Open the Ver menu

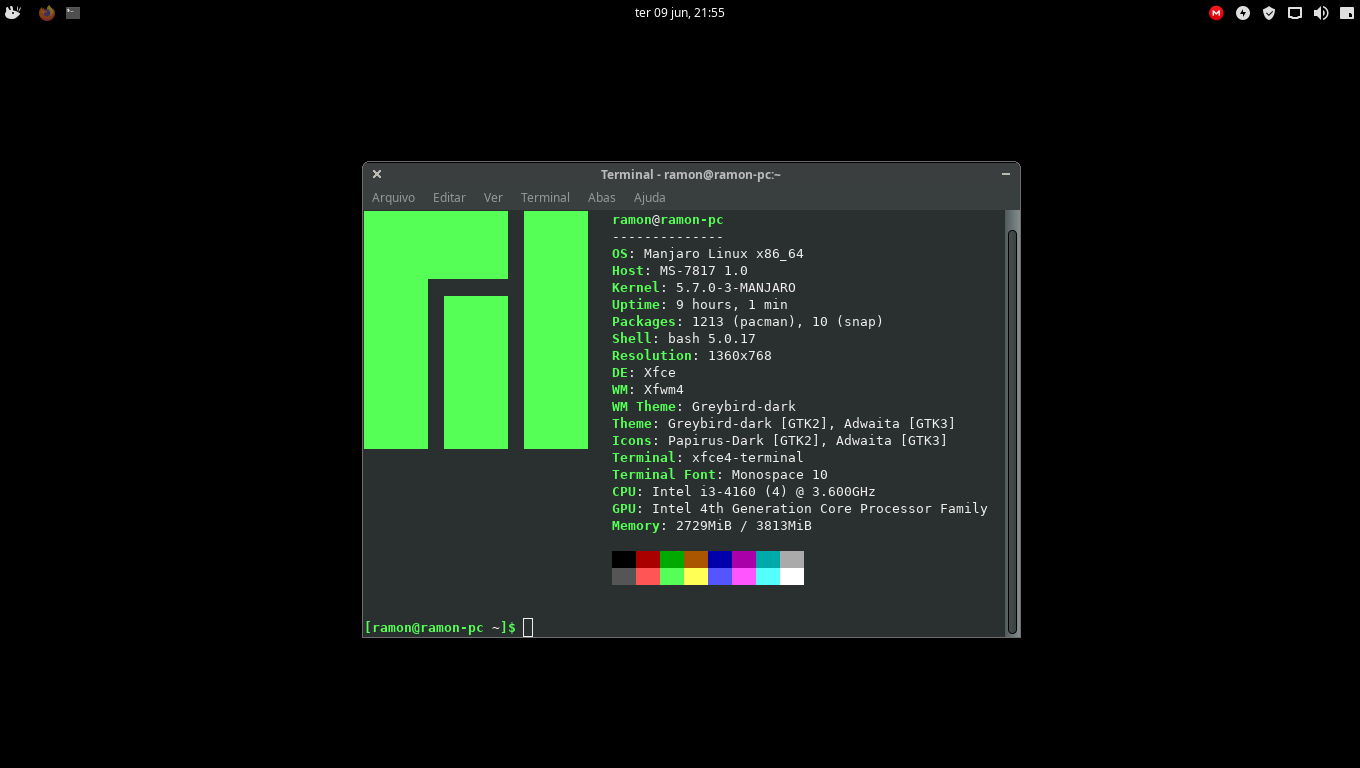pyautogui.click(x=493, y=198)
